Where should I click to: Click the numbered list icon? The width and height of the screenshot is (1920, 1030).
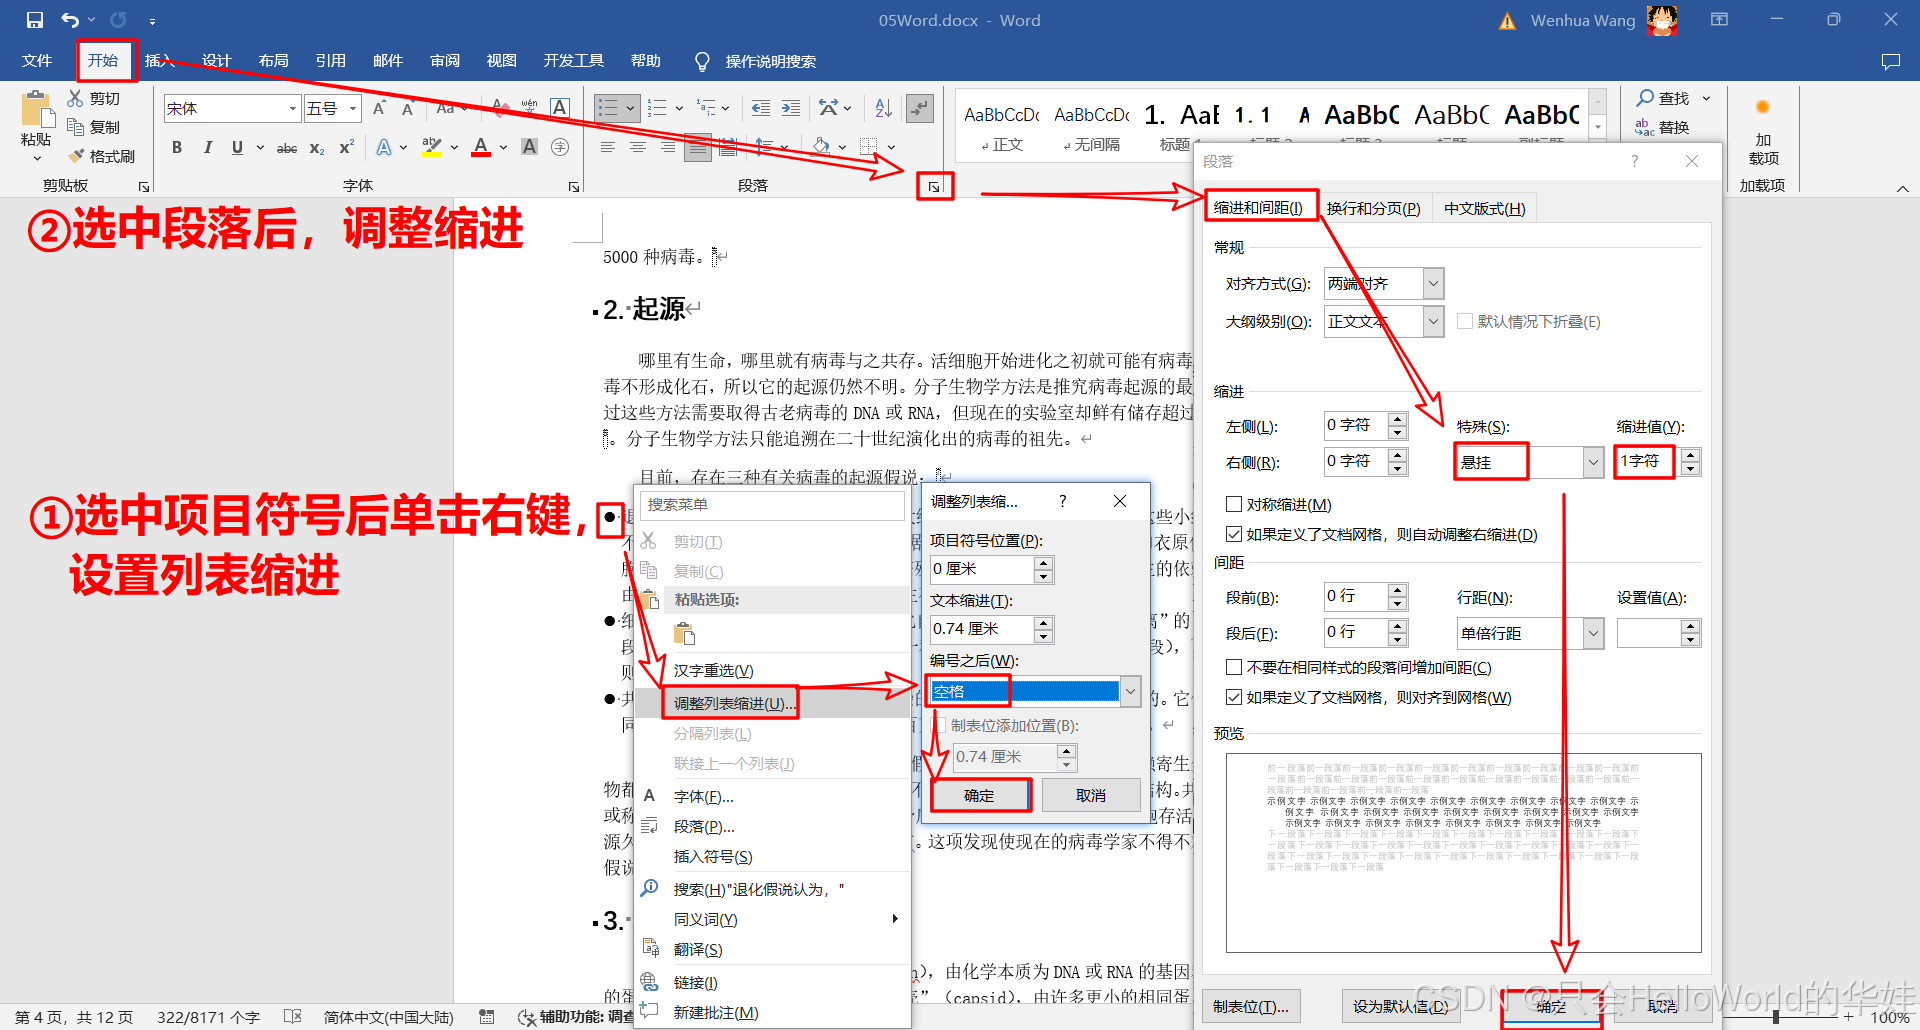pos(657,108)
